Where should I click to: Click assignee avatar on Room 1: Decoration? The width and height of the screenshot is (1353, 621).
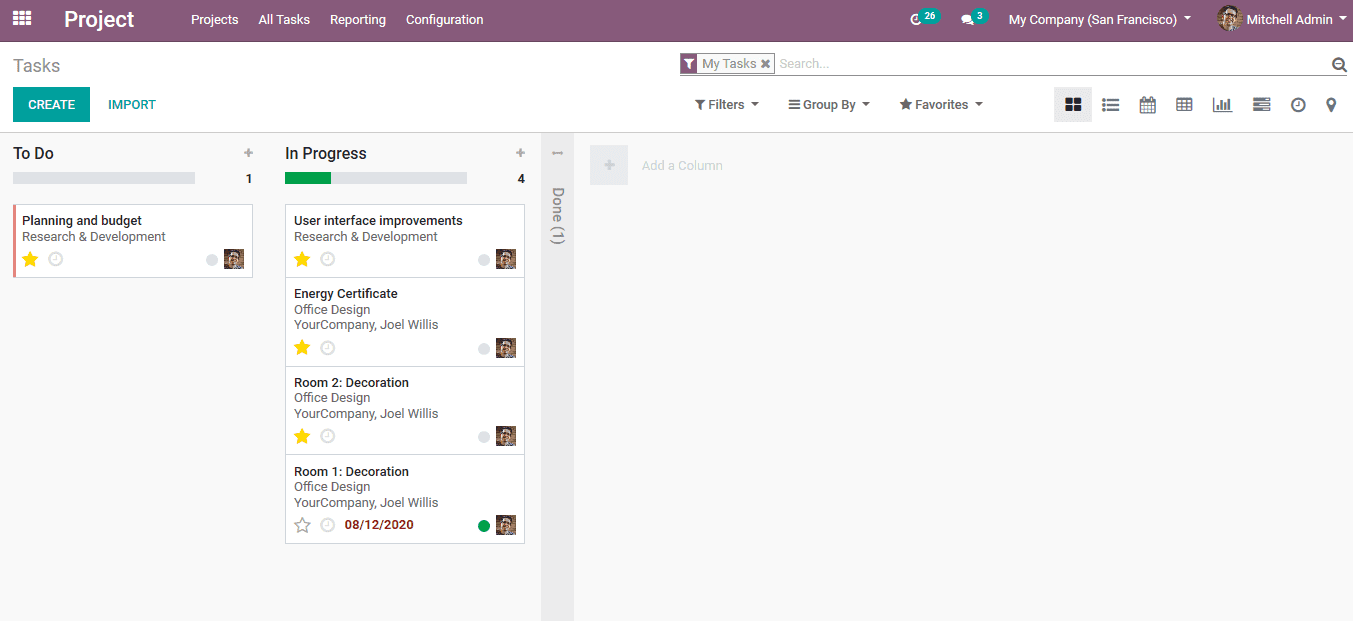tap(506, 525)
